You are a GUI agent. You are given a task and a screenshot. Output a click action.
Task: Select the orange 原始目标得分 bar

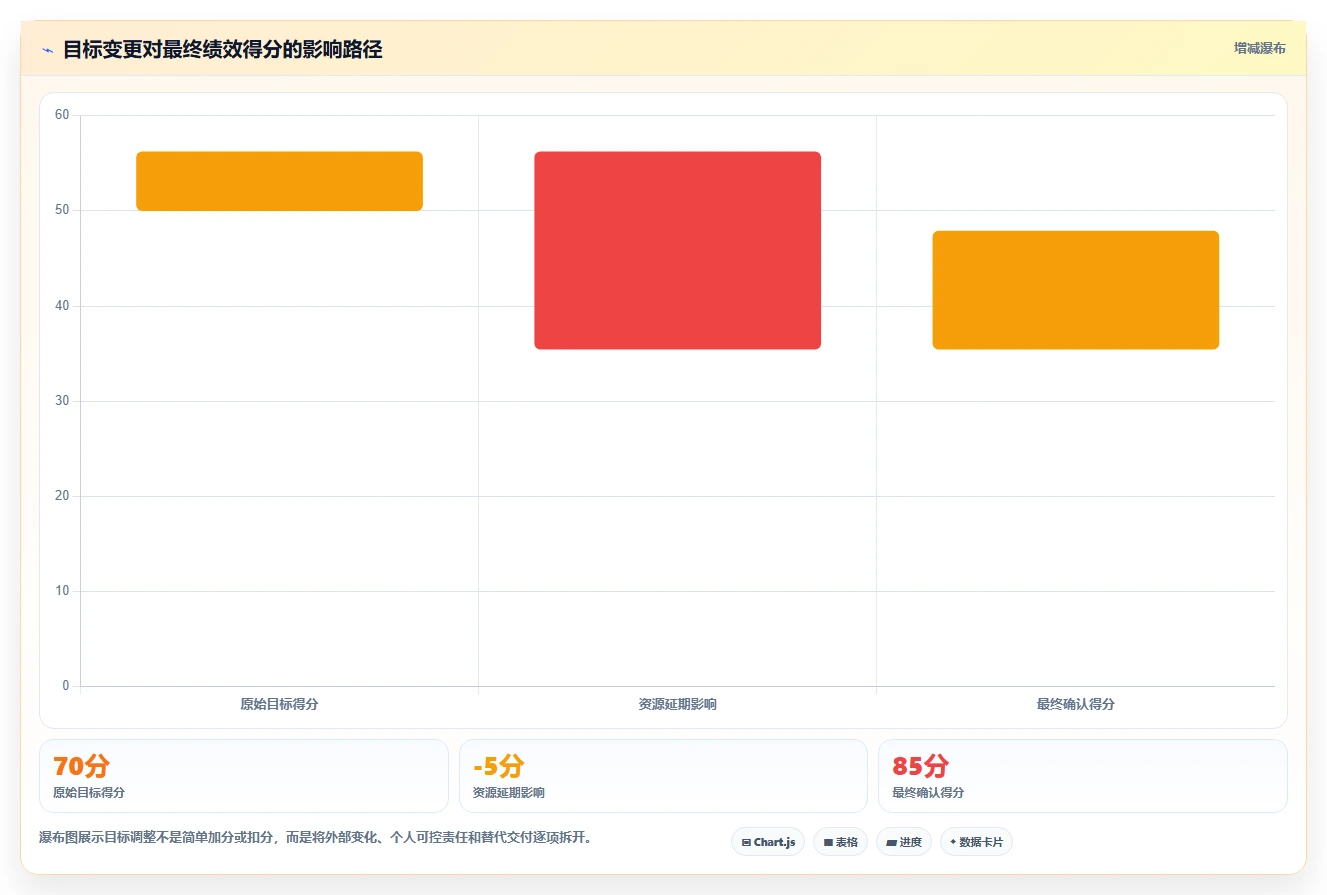click(x=279, y=181)
